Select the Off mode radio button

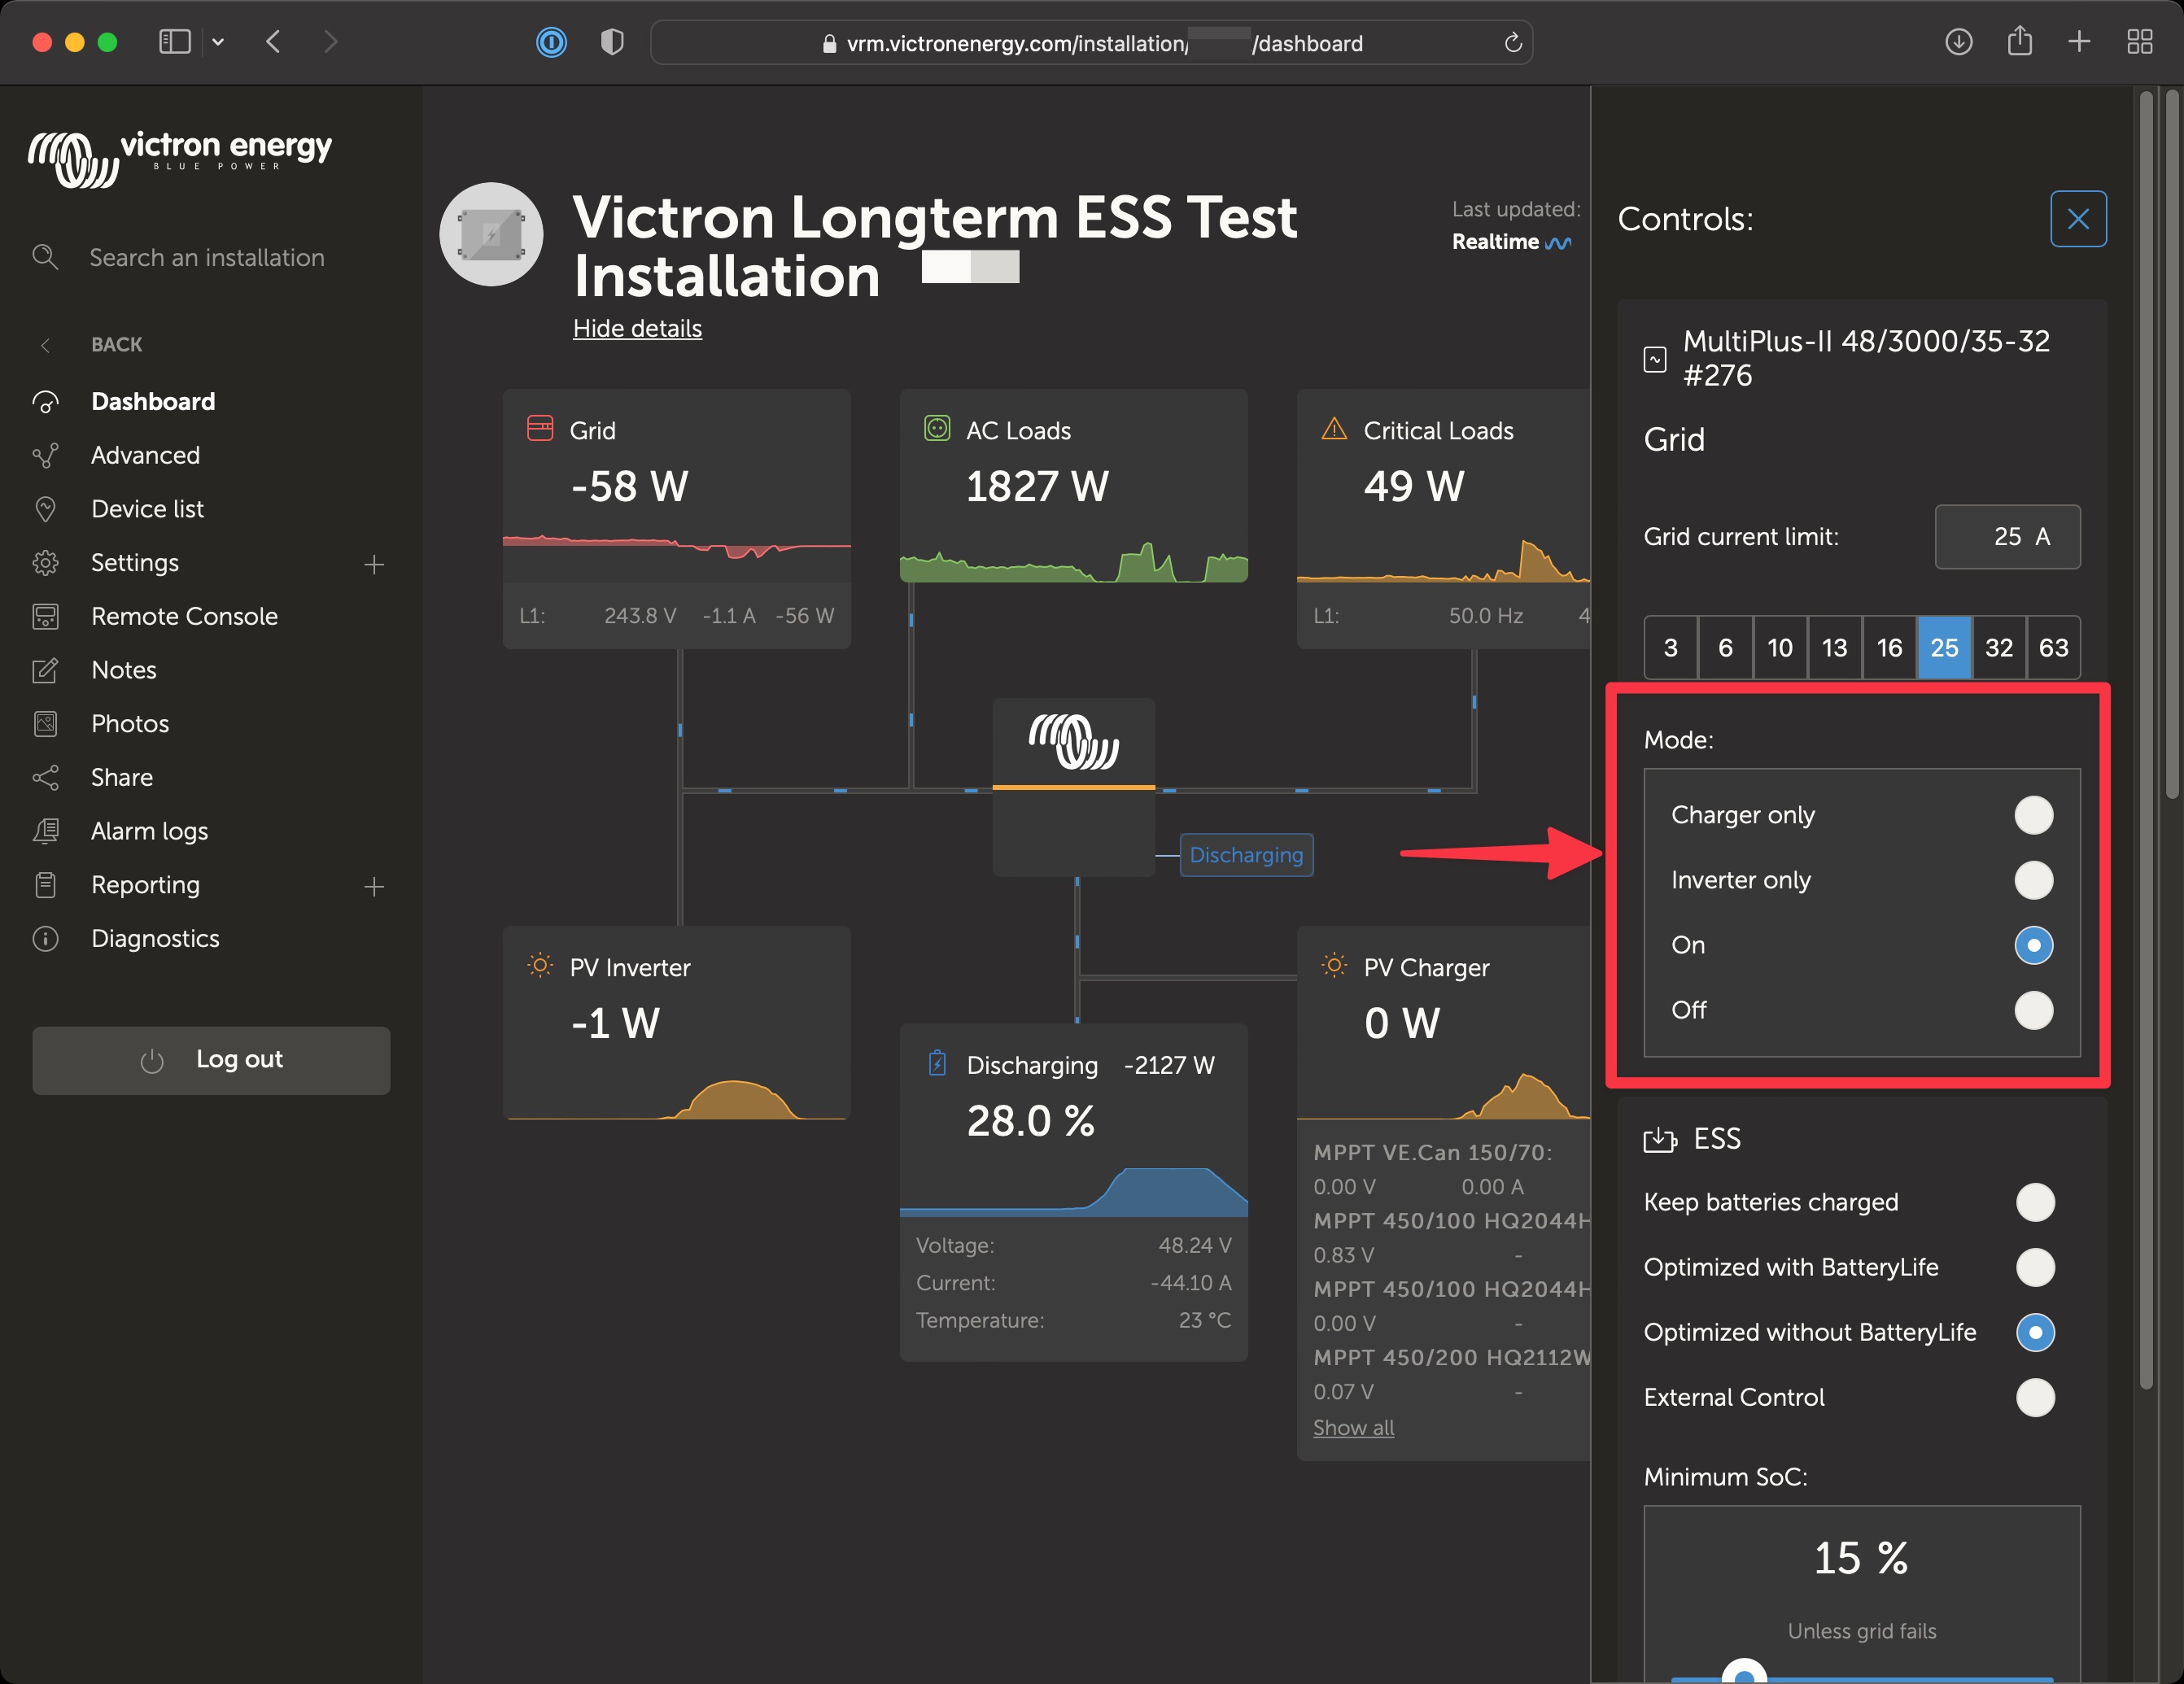coord(2033,1010)
